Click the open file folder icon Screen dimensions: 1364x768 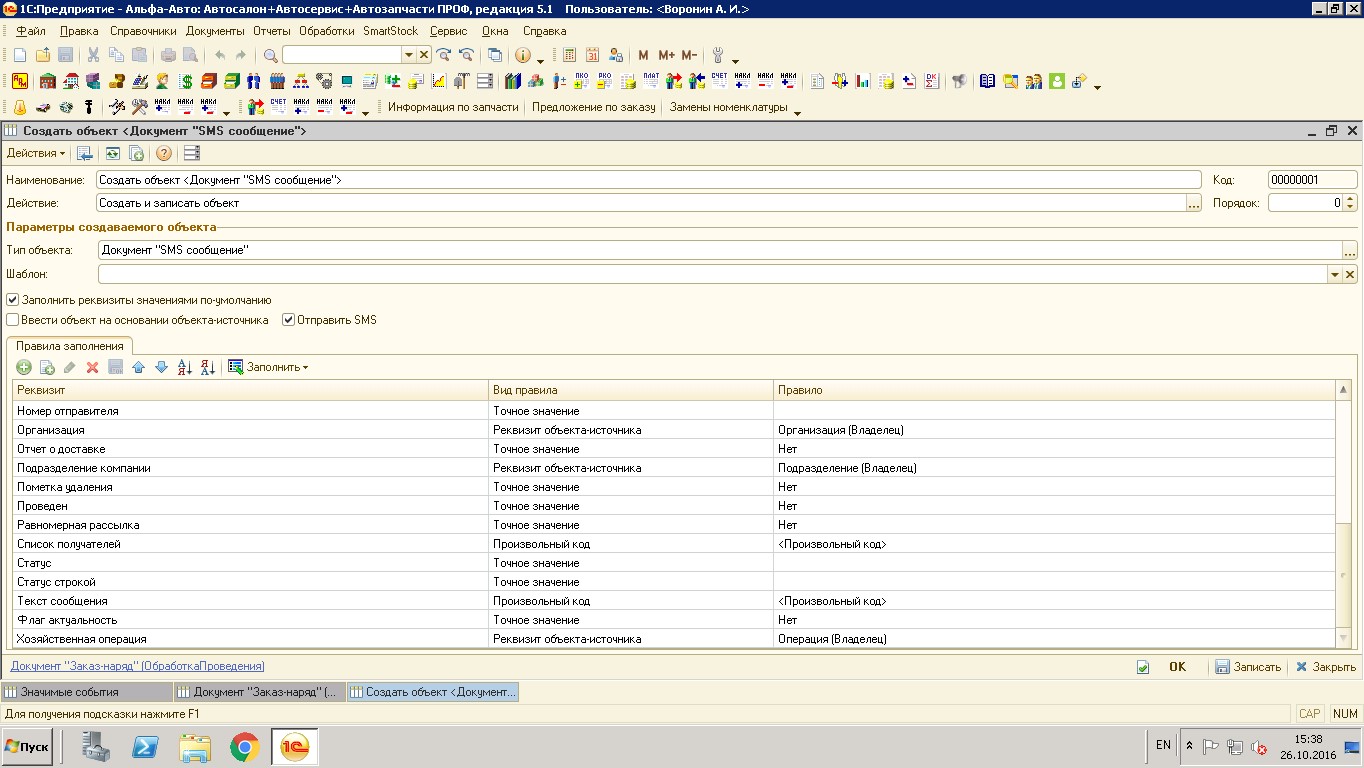pos(43,55)
